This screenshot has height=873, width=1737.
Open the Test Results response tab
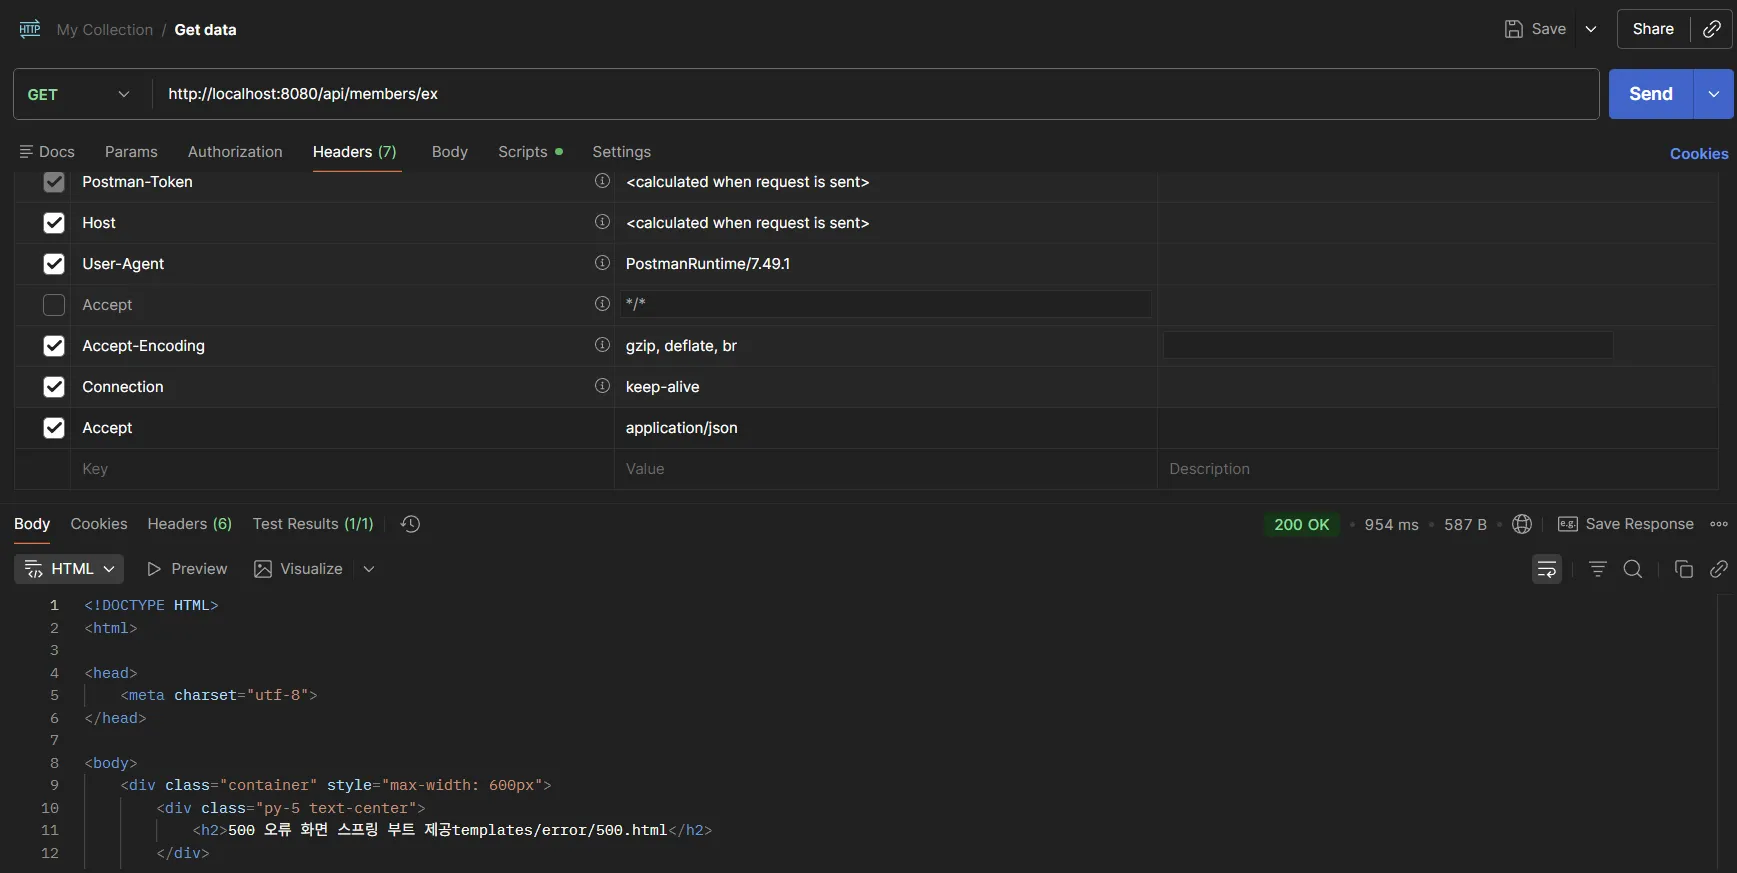312,524
